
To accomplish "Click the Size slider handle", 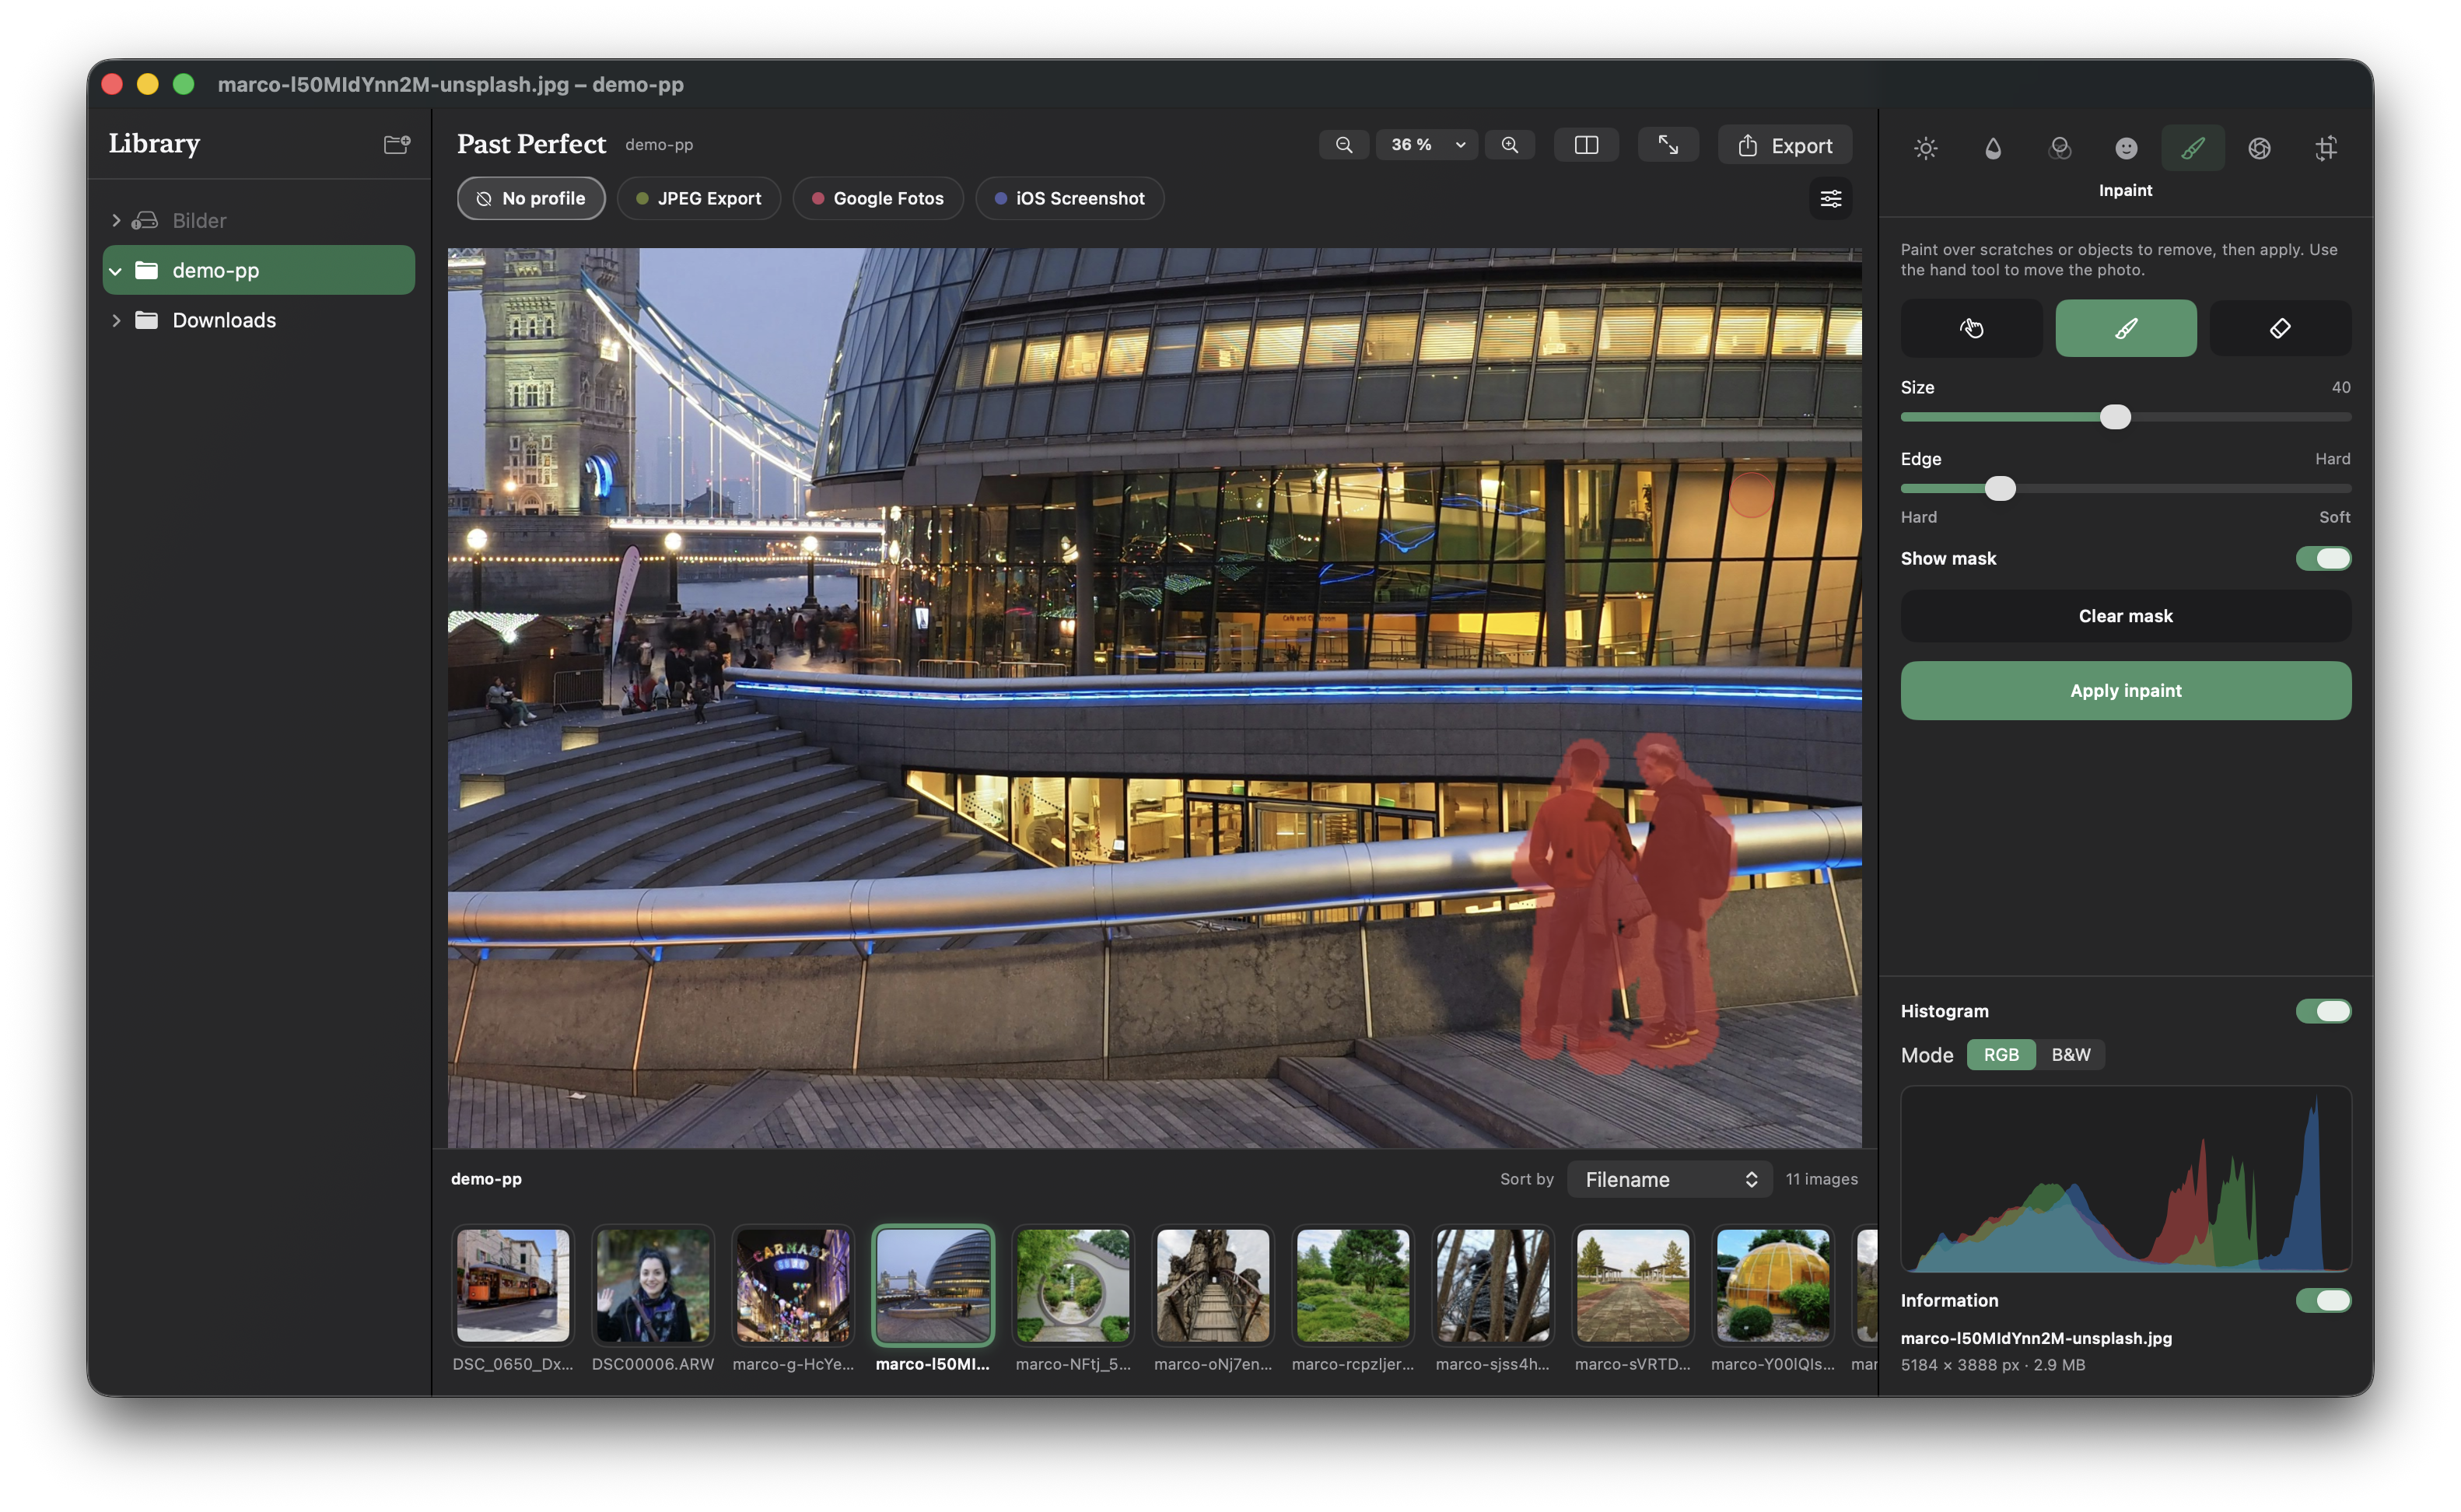I will point(2115,417).
